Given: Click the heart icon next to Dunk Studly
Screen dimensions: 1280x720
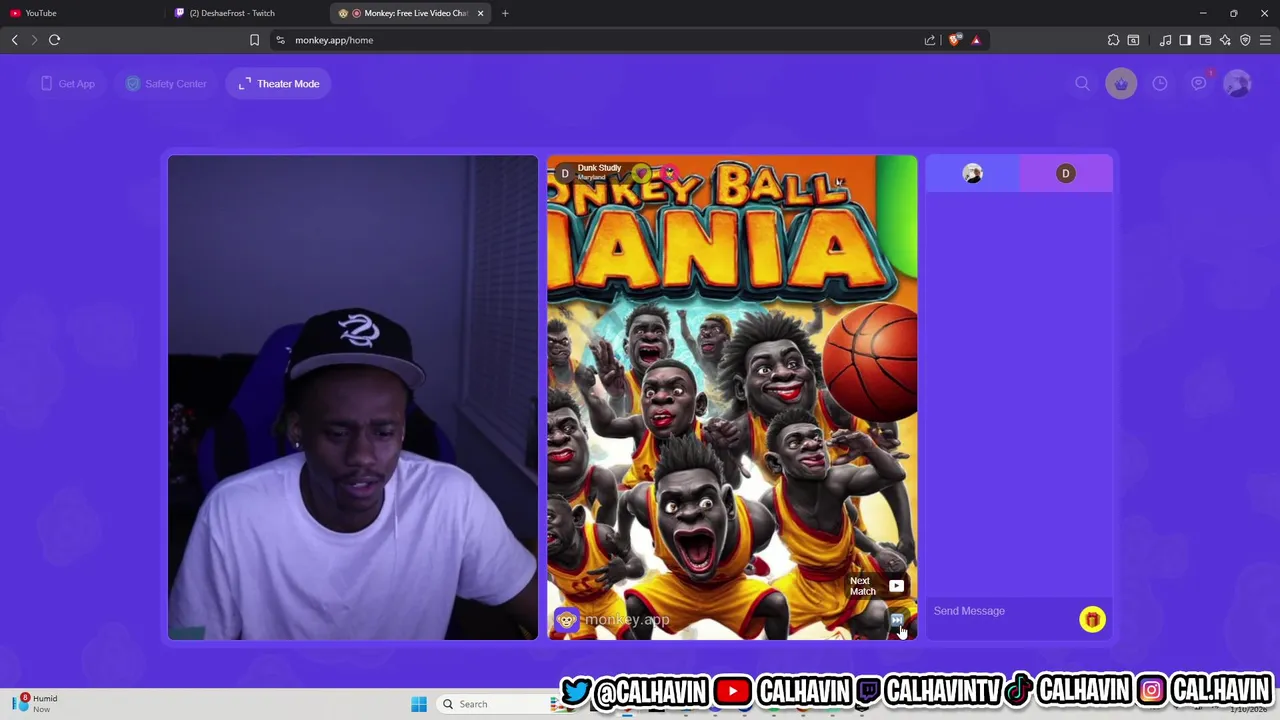Looking at the screenshot, I should pyautogui.click(x=641, y=174).
